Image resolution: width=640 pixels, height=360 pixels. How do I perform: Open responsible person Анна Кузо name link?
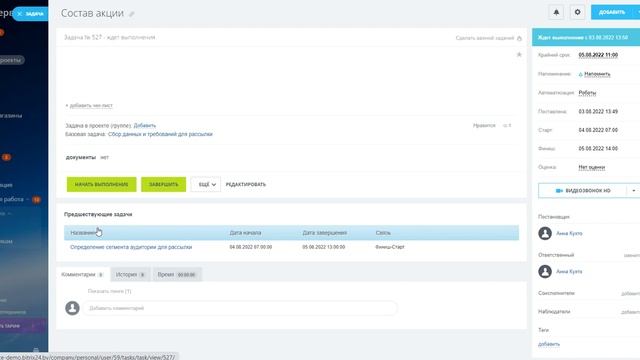point(569,271)
